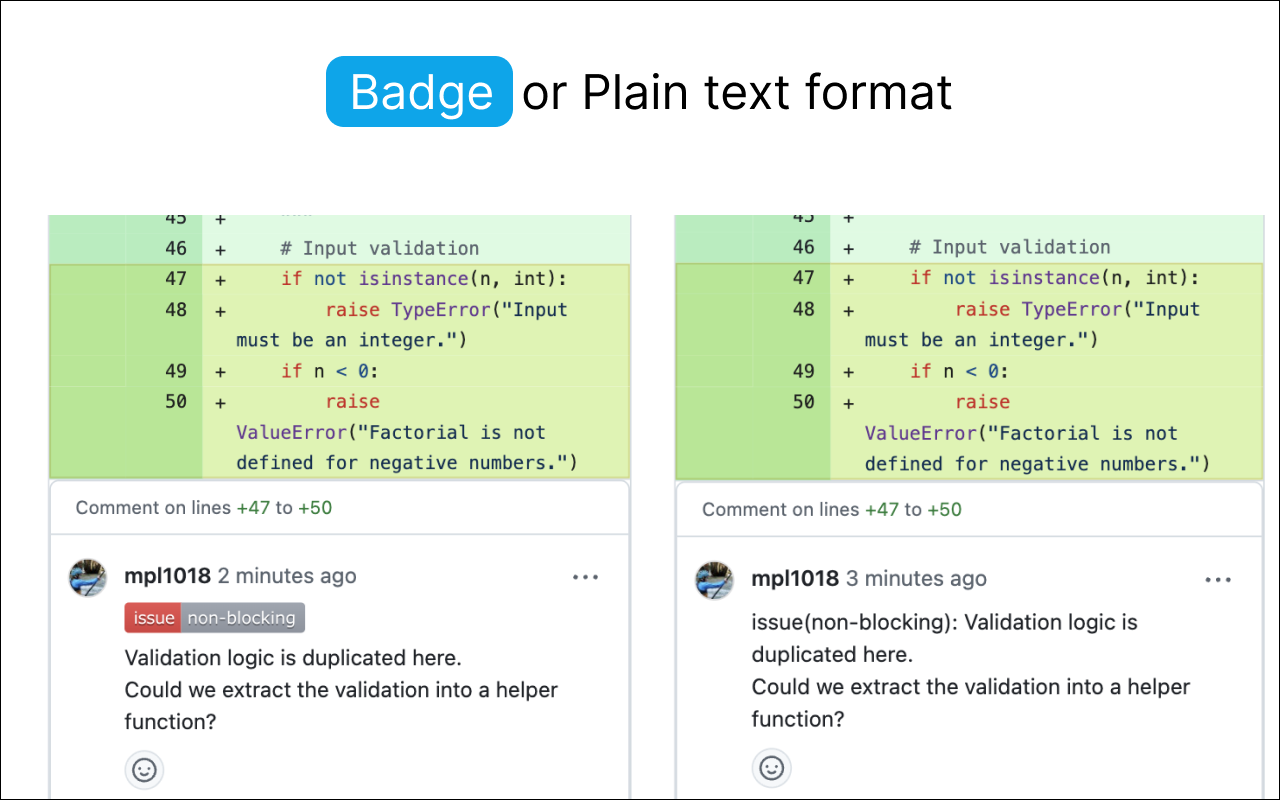Click the red "issue" badge label
This screenshot has height=800, width=1280.
coord(153,618)
